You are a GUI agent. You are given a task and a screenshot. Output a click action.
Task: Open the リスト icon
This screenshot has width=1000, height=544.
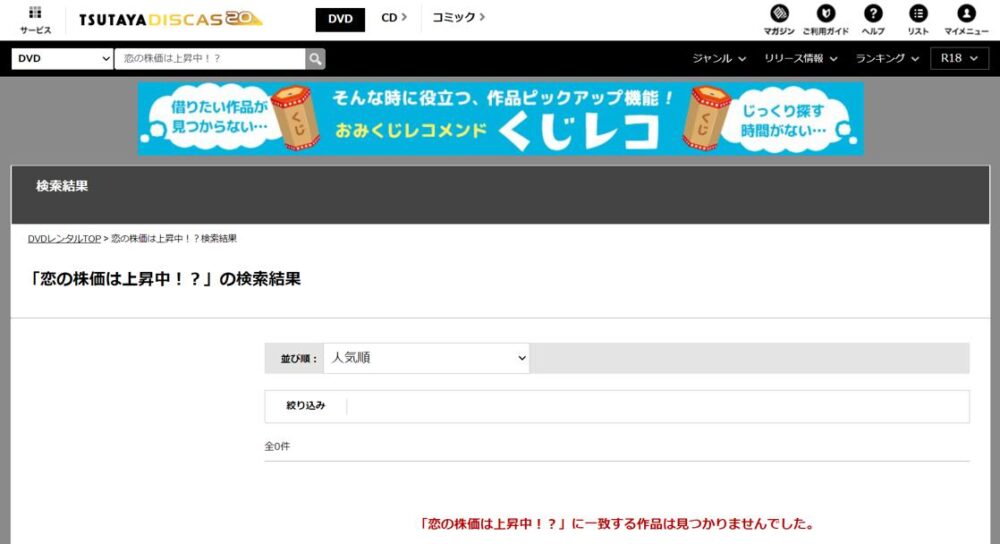click(918, 20)
